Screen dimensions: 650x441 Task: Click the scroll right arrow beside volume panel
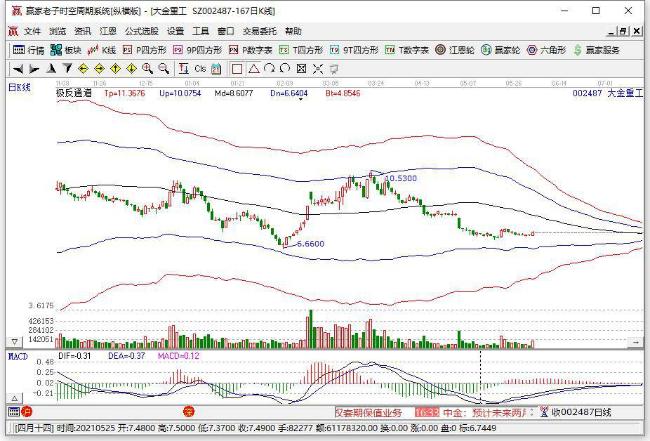[x=636, y=342]
